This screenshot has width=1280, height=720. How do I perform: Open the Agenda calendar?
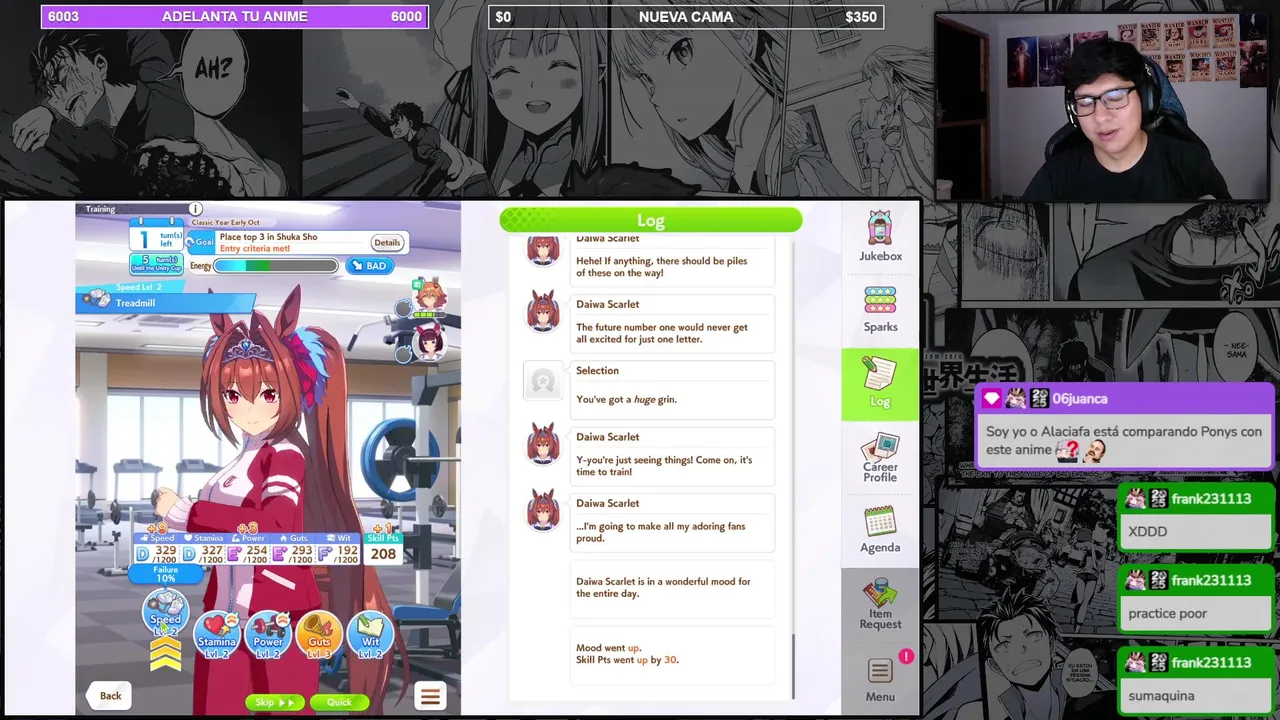[880, 529]
